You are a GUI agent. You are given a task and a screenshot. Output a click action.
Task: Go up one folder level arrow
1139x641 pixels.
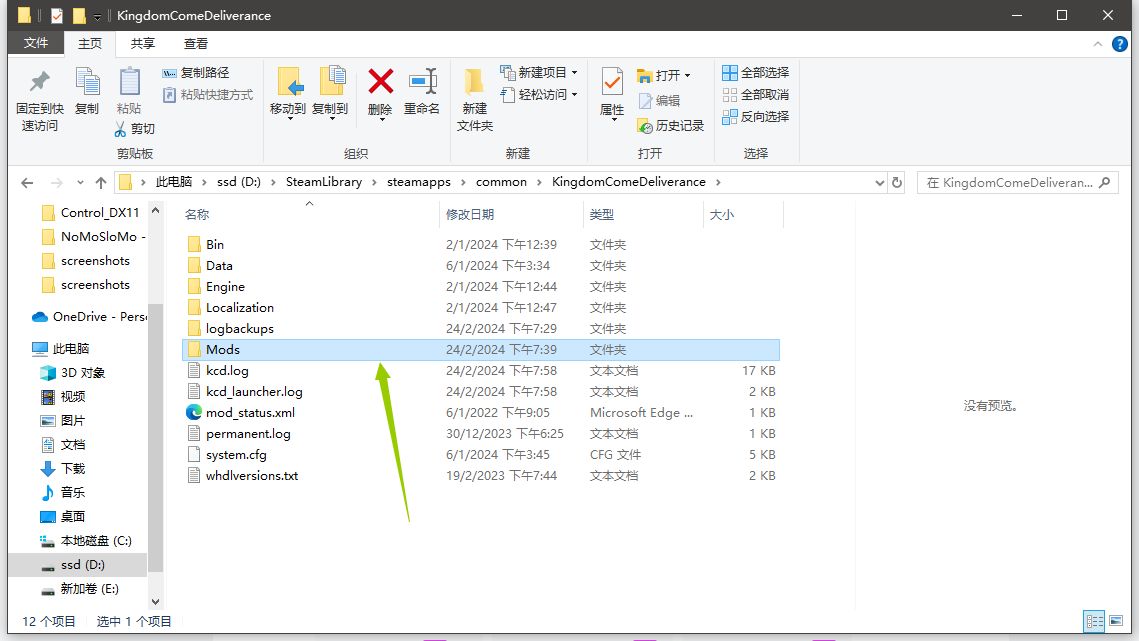[100, 182]
